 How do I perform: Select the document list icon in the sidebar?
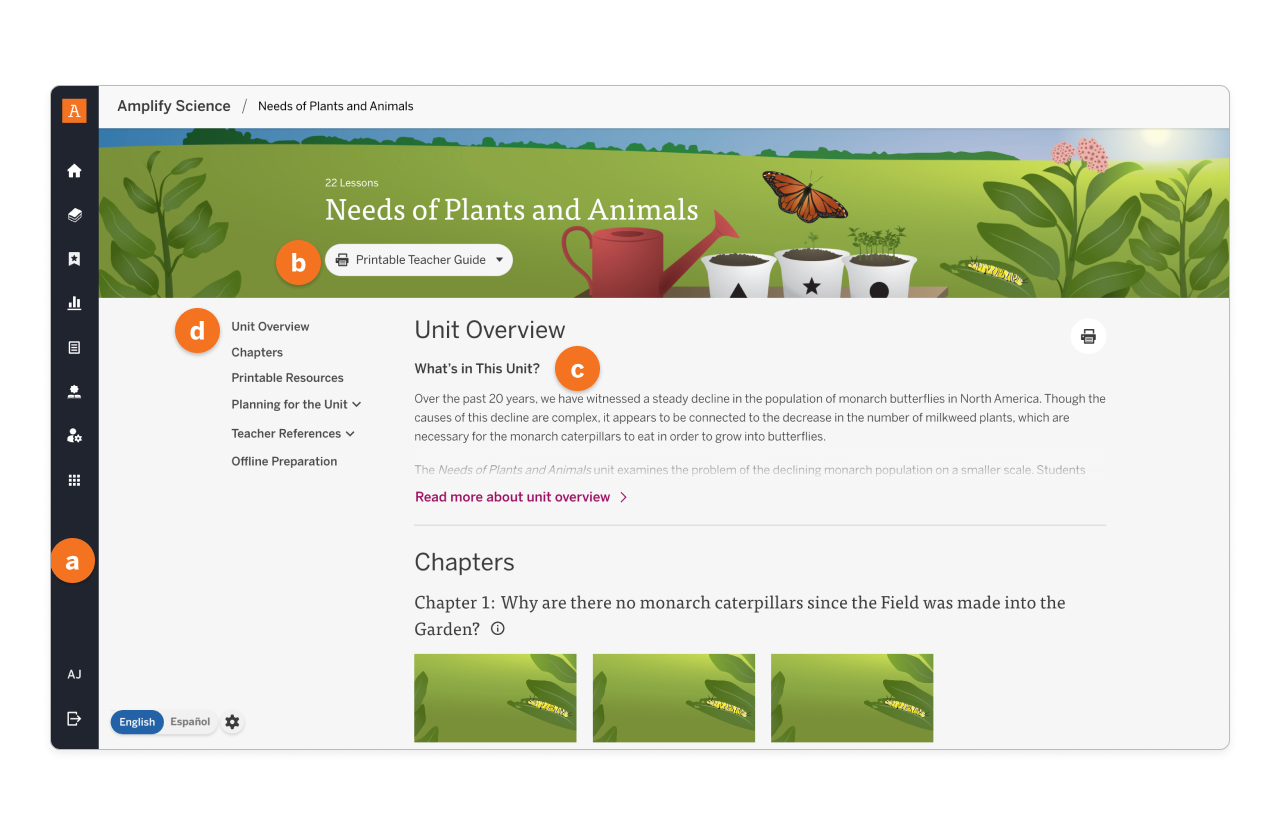(x=74, y=346)
